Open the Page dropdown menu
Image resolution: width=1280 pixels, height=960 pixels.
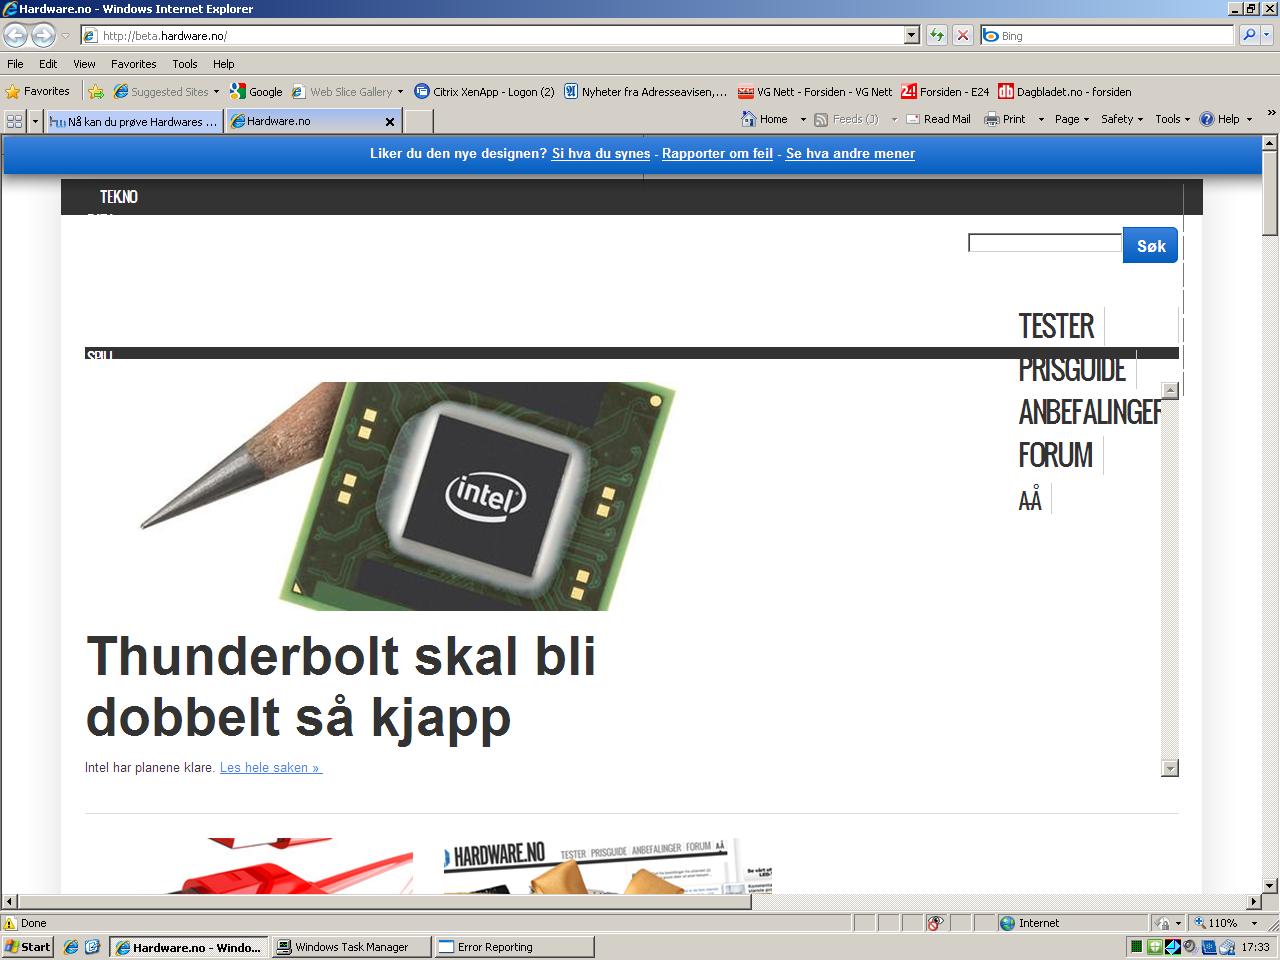click(1072, 119)
